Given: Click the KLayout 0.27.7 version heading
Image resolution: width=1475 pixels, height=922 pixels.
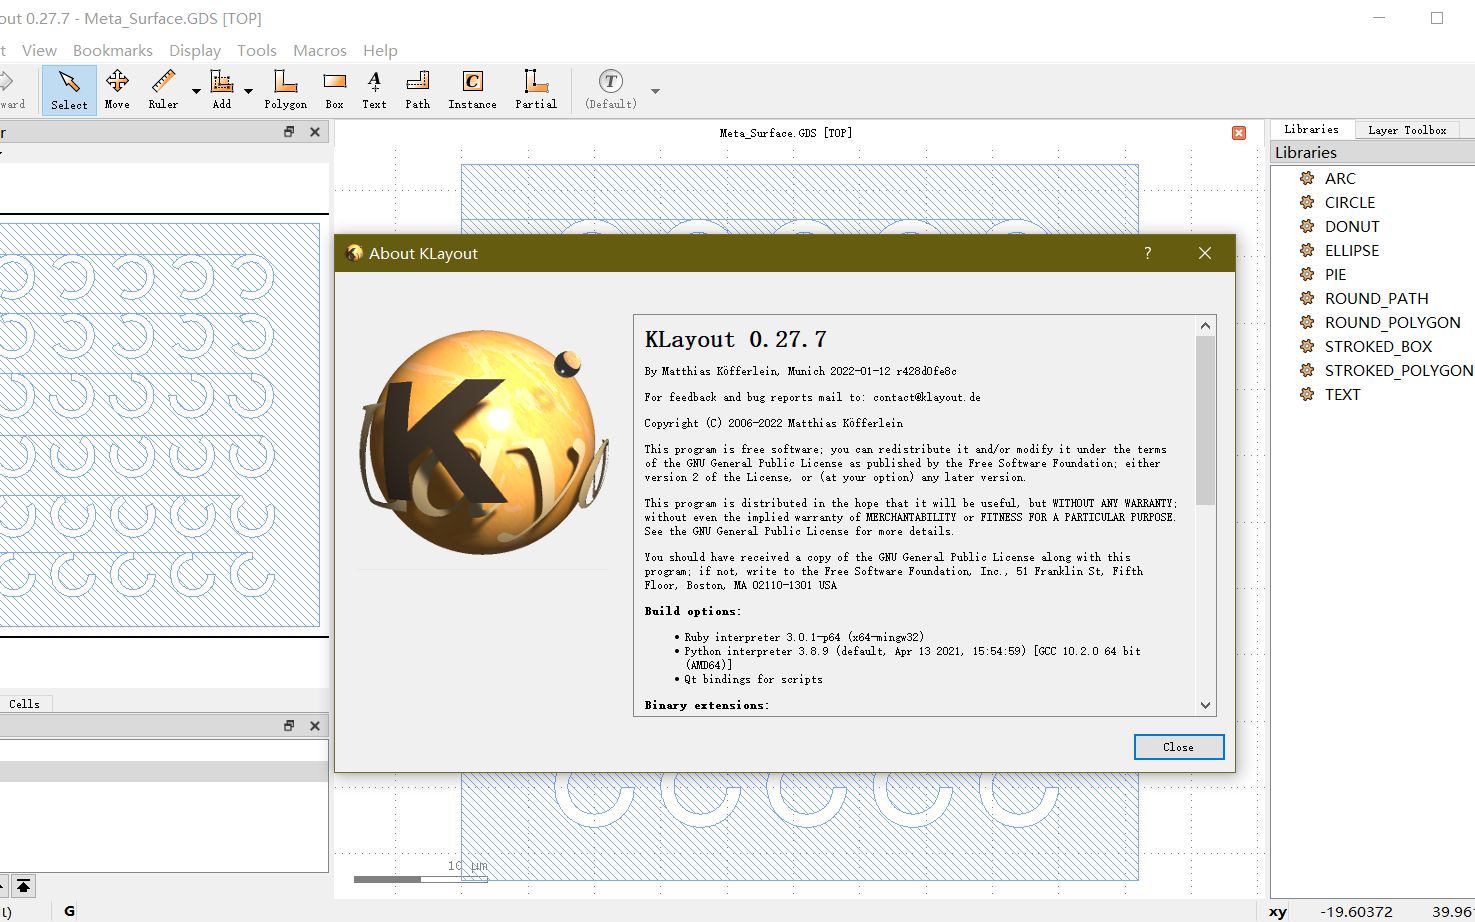Looking at the screenshot, I should click(x=736, y=340).
